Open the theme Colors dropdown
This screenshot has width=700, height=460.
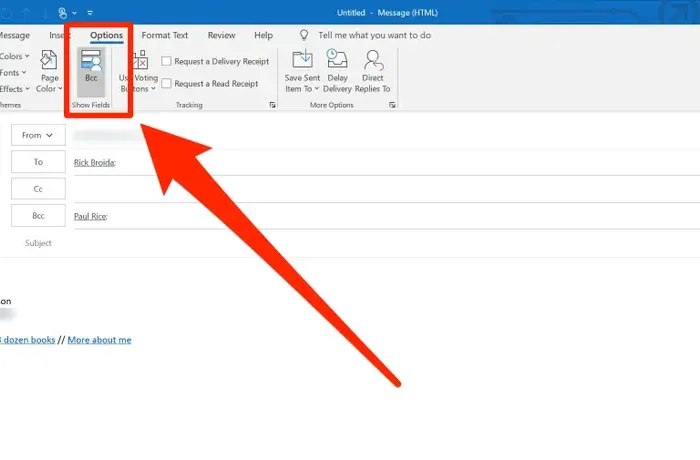click(14, 56)
